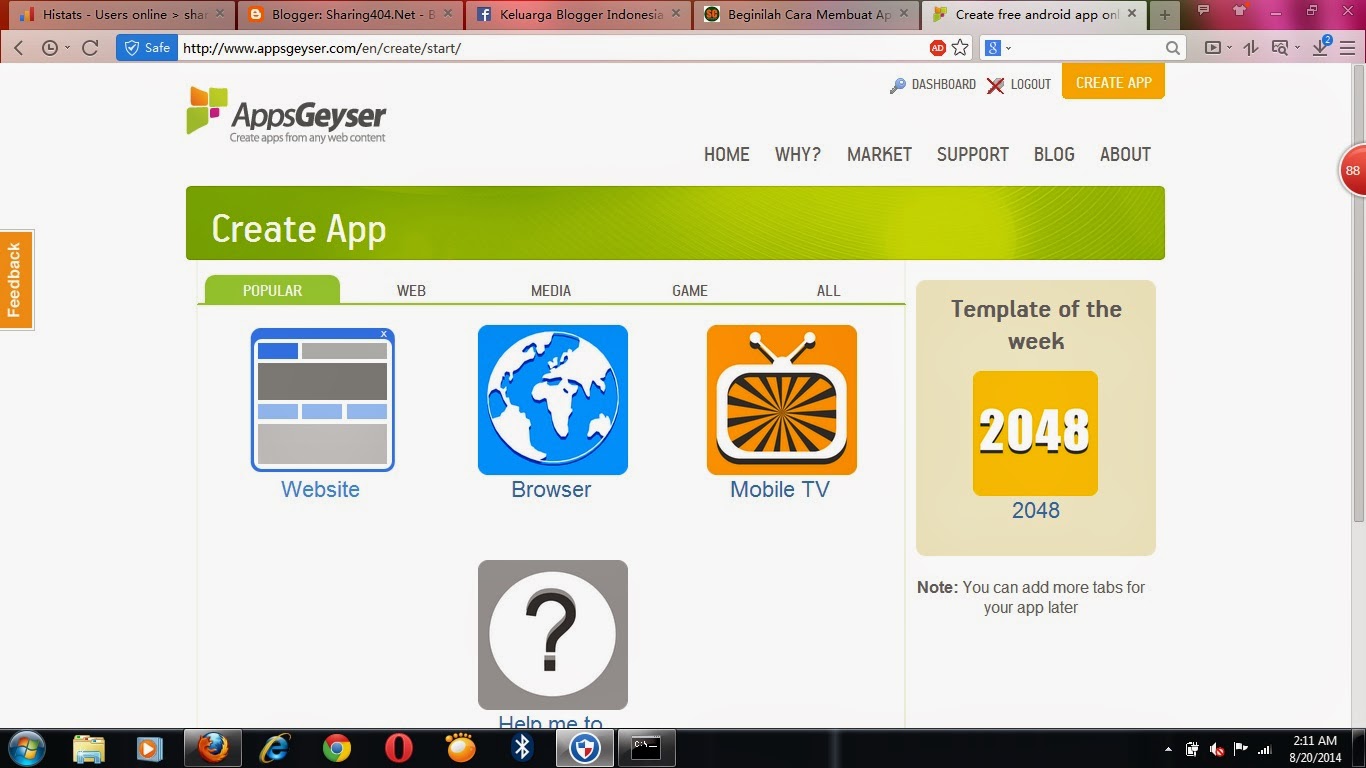Choose the Browser template globe icon
The width and height of the screenshot is (1366, 768).
pos(552,399)
